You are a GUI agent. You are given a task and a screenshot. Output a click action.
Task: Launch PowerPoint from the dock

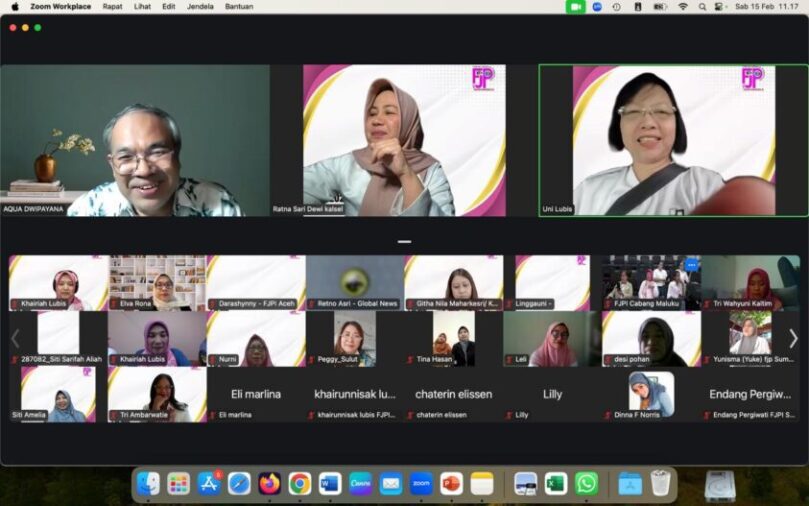(451, 484)
